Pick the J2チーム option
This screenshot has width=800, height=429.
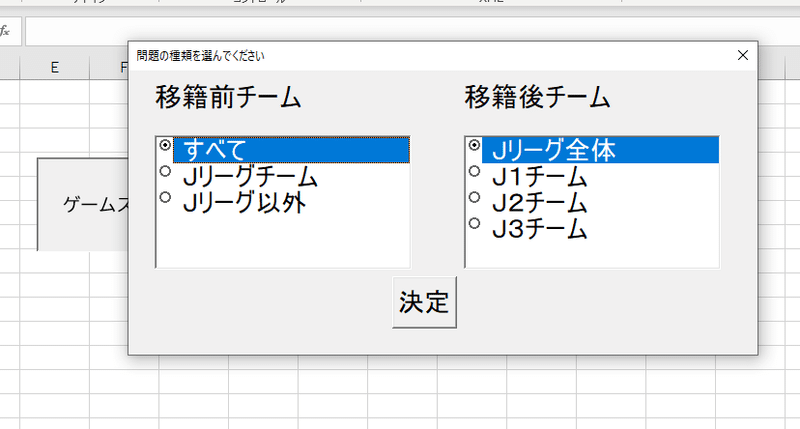592,203
